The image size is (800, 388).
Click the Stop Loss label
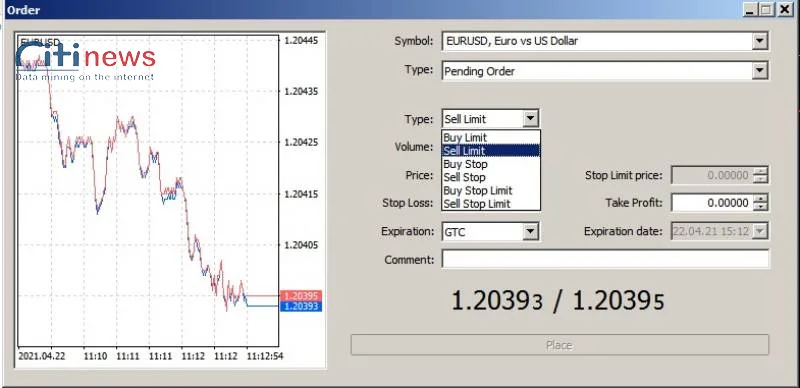[x=408, y=203]
